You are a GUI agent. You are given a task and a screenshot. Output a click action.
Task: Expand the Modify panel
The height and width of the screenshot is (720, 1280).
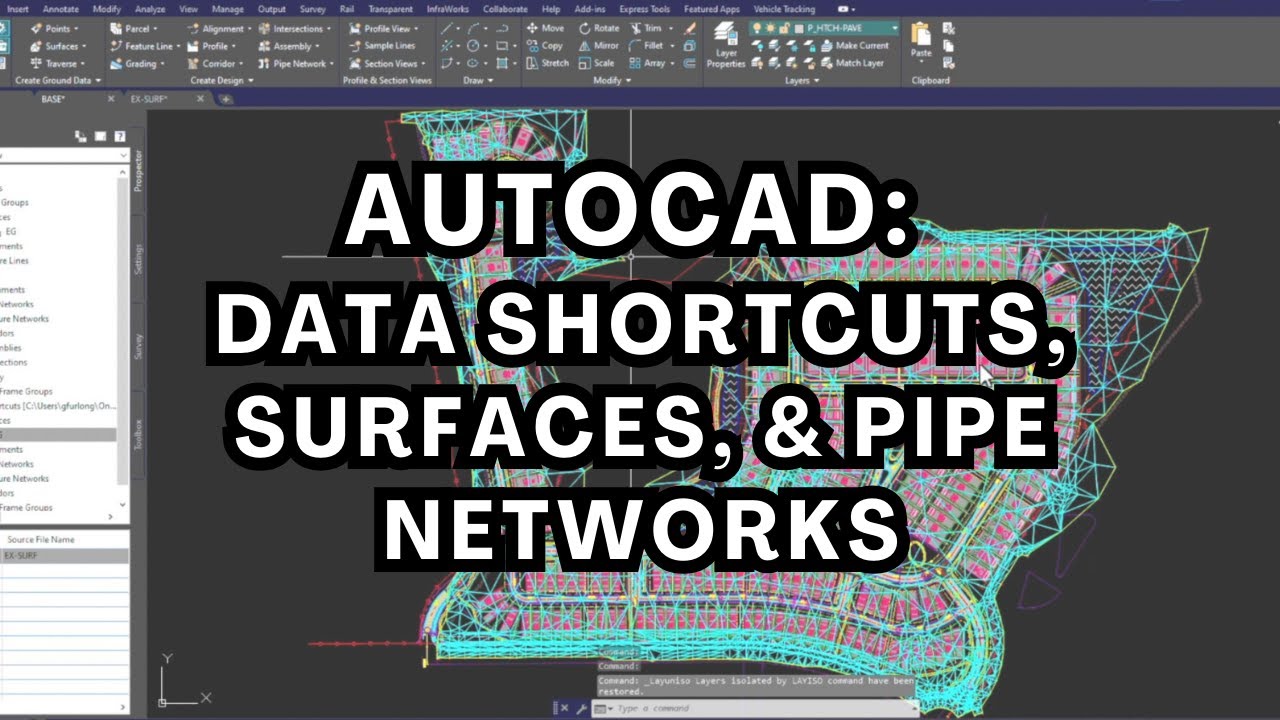pos(611,80)
